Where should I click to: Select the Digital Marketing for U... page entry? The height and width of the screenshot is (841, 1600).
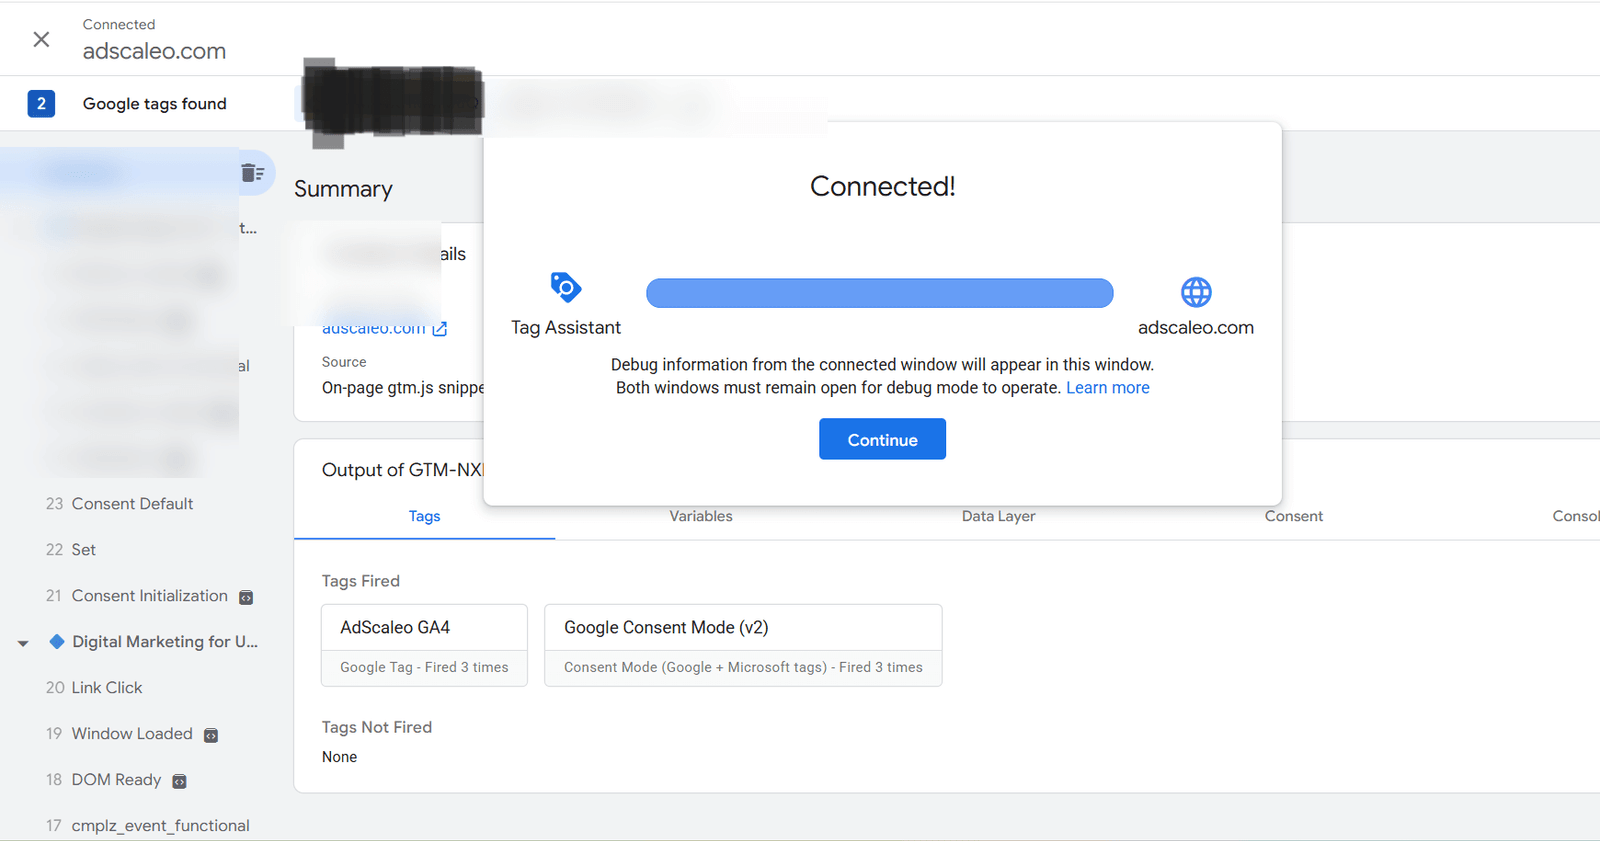[165, 642]
